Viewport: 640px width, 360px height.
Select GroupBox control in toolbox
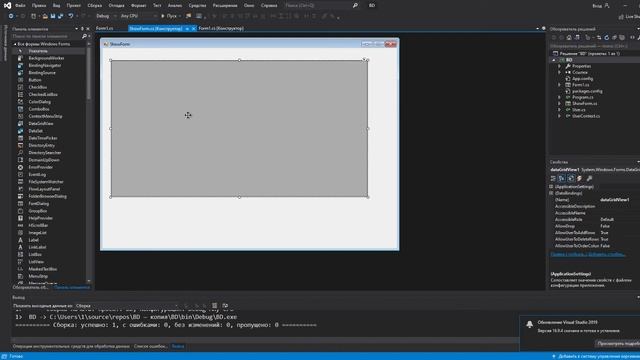pyautogui.click(x=38, y=211)
